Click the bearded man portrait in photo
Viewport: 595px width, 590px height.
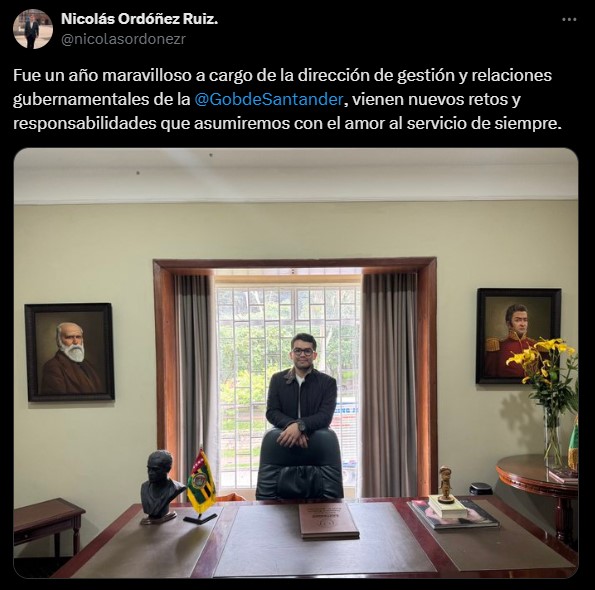tap(70, 352)
